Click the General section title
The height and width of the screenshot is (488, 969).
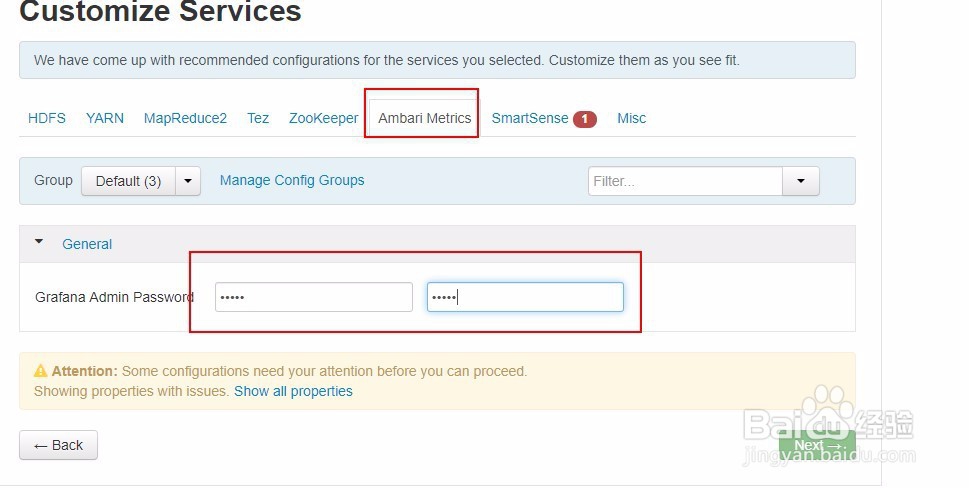(87, 244)
